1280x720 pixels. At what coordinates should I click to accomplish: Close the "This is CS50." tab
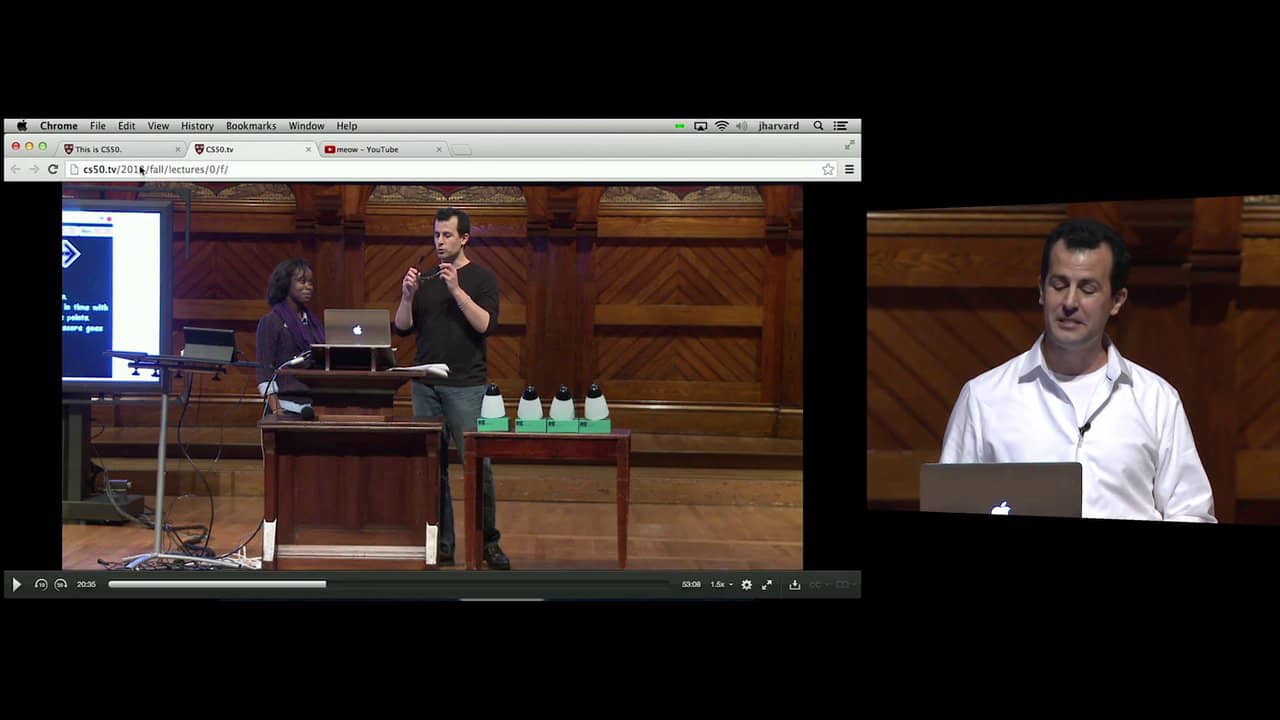[178, 149]
